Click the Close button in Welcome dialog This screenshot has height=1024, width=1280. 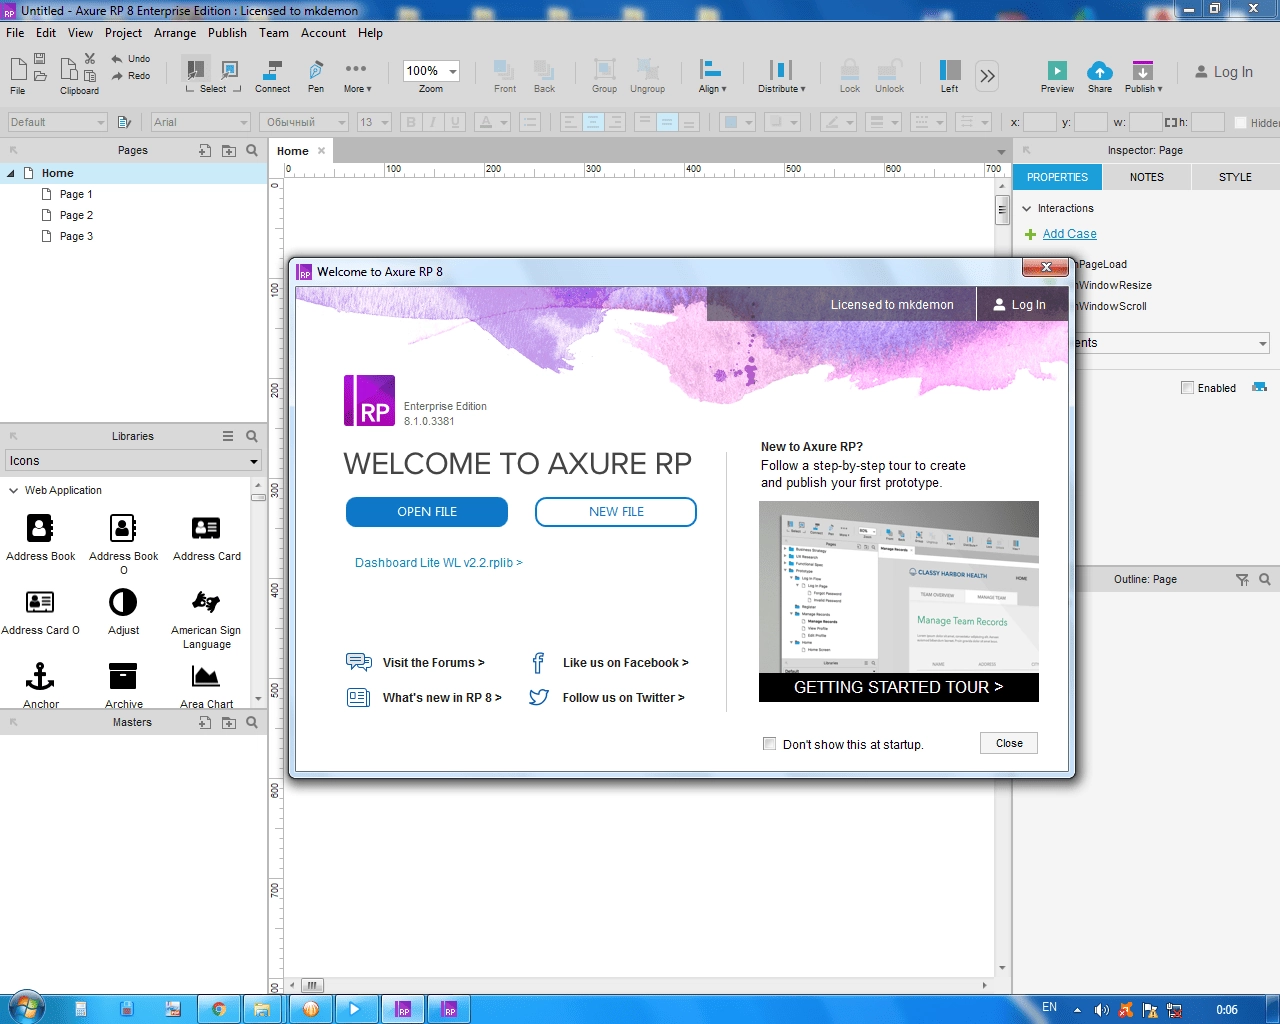coord(1009,743)
